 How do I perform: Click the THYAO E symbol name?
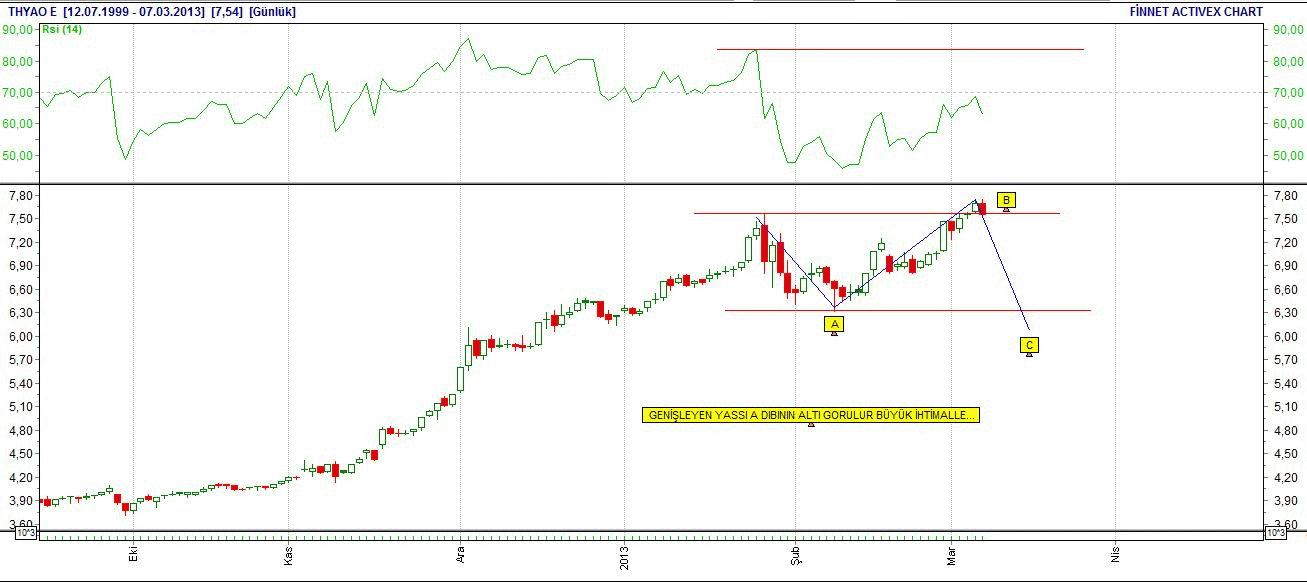point(30,12)
